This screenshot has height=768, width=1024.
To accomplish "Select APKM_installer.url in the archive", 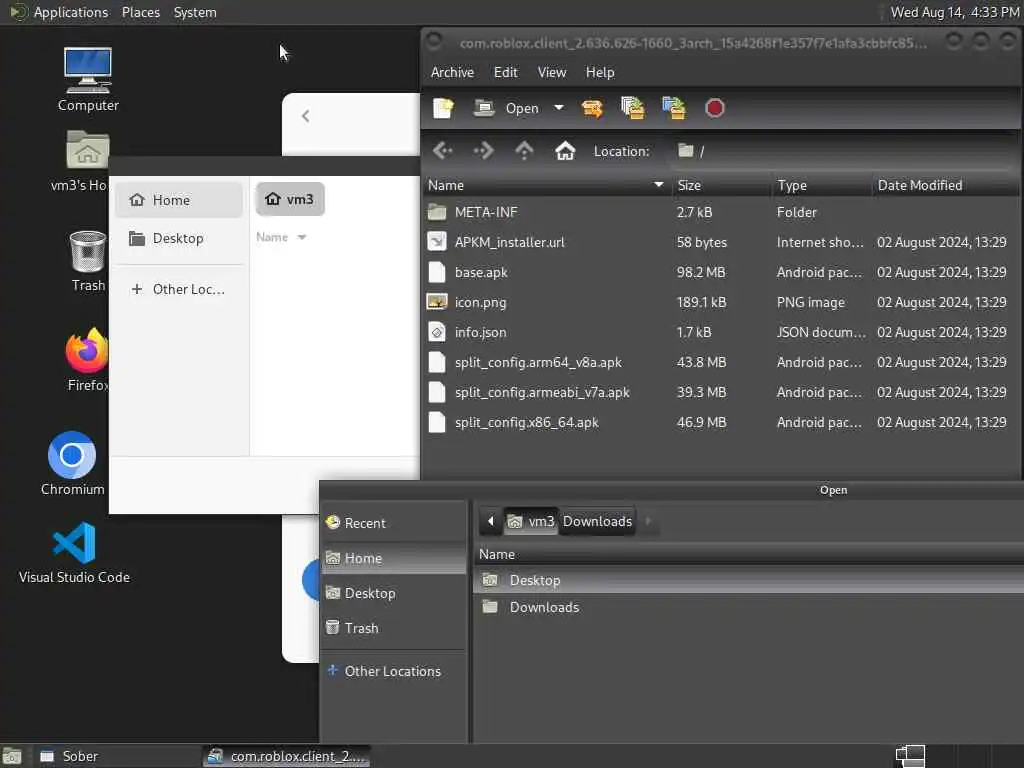I will pyautogui.click(x=721, y=242).
